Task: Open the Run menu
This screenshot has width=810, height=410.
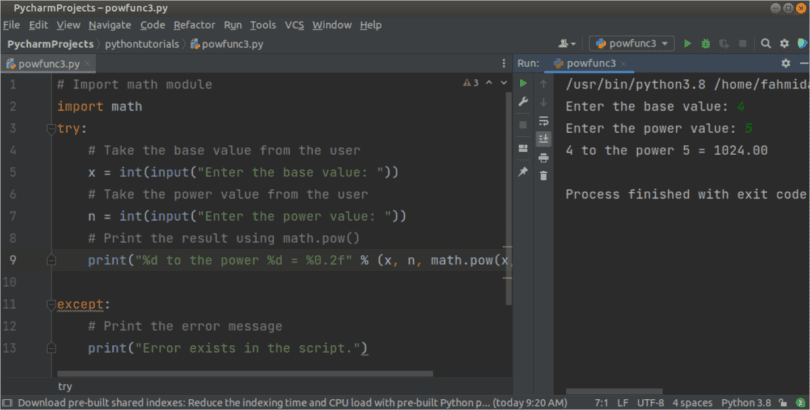Action: 232,25
